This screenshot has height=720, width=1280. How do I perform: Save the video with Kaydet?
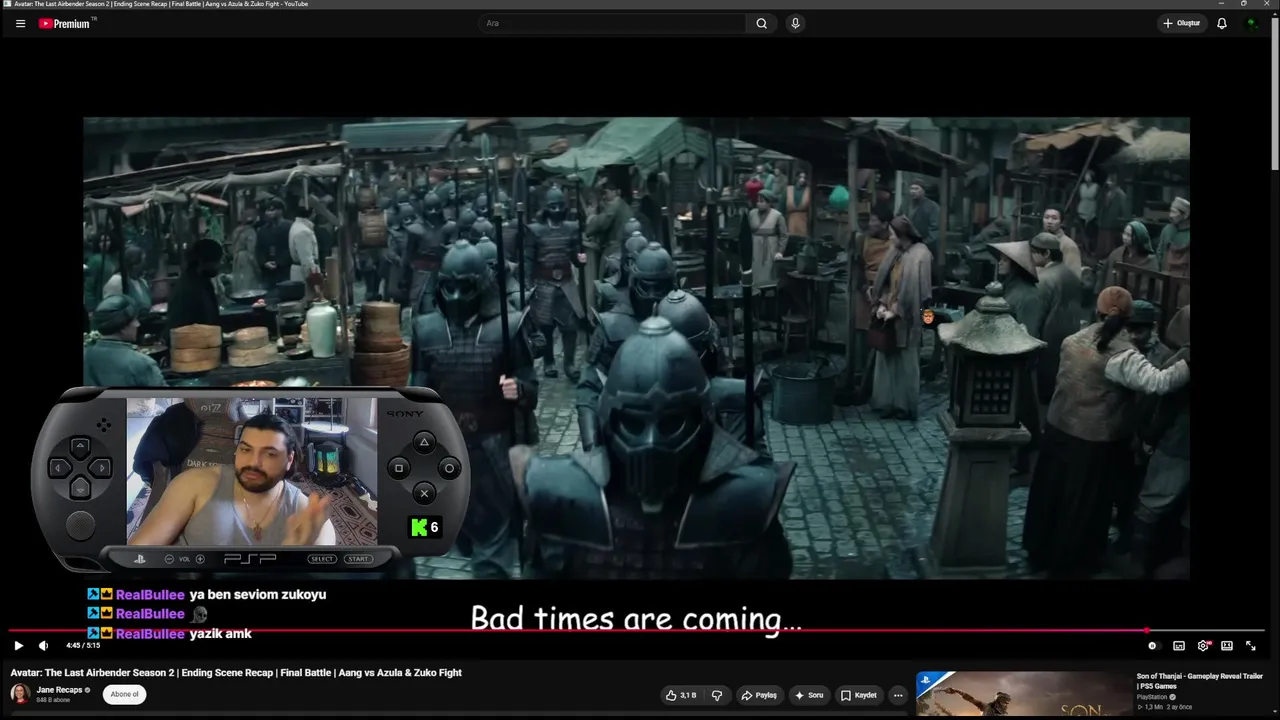point(858,695)
